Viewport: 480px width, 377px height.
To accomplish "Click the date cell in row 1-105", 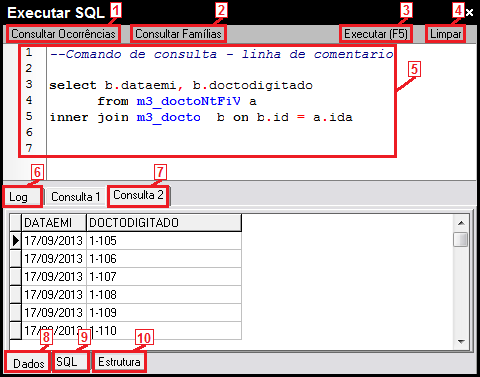I will click(x=54, y=241).
